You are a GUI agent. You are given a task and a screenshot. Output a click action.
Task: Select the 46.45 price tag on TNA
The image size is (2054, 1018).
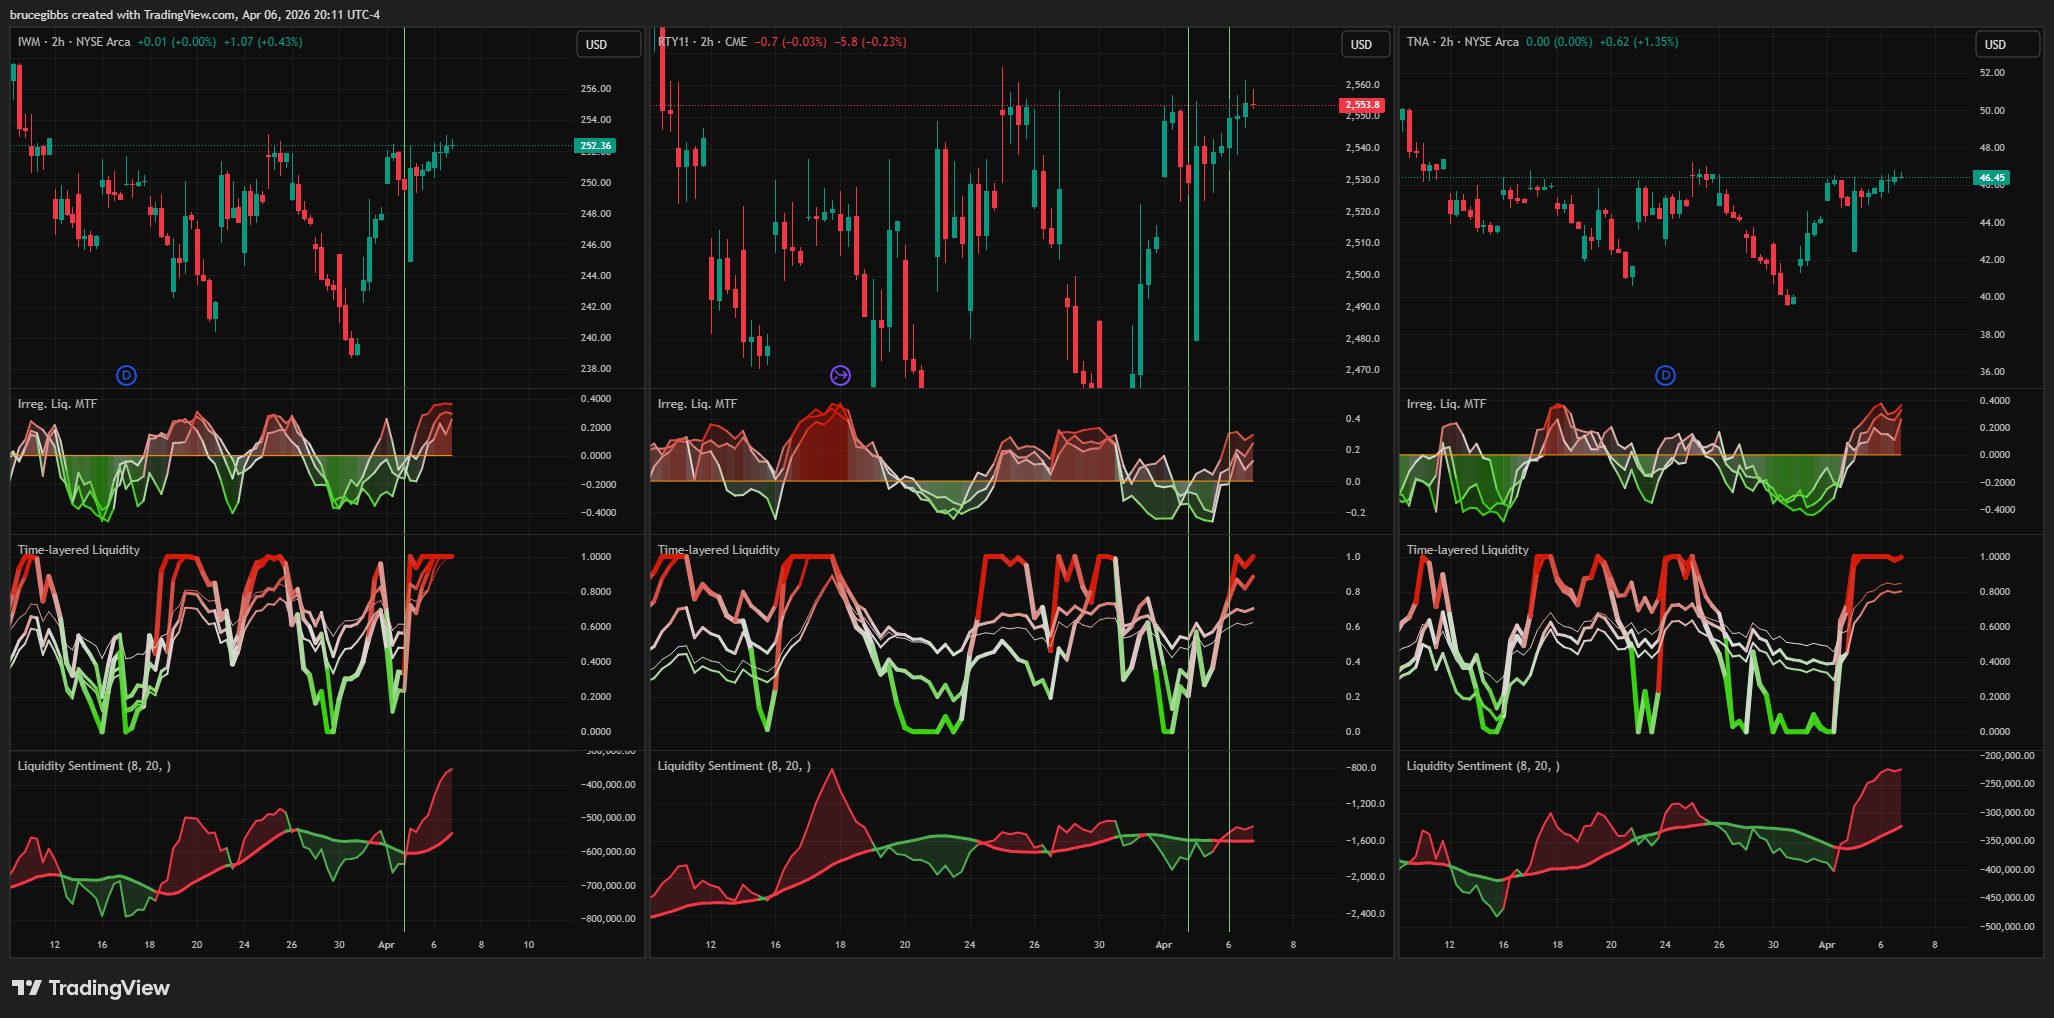1992,178
